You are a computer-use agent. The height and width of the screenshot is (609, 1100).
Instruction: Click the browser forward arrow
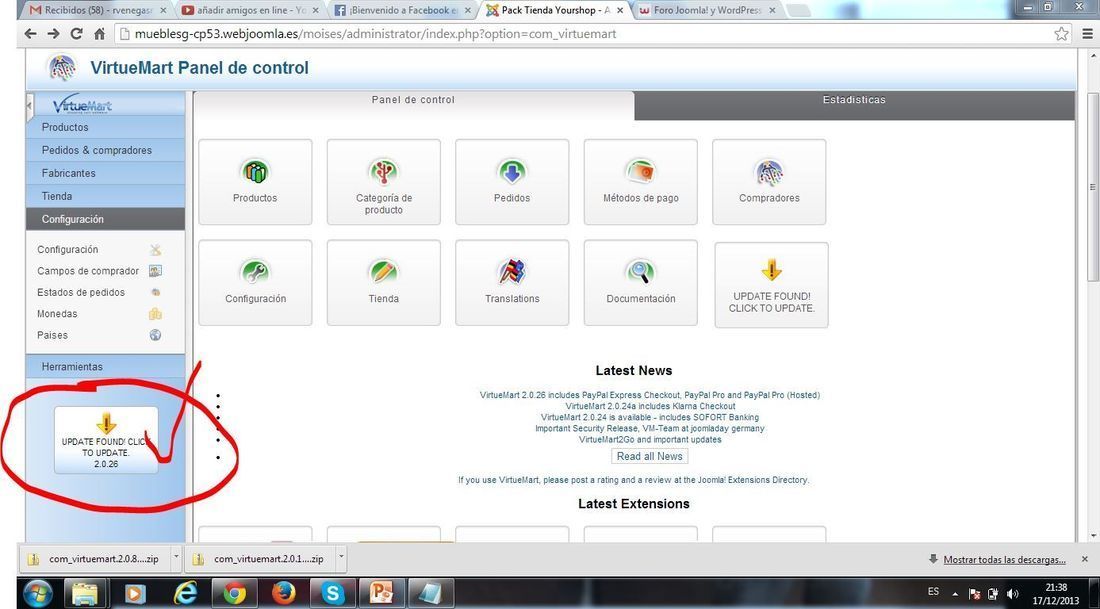[53, 34]
